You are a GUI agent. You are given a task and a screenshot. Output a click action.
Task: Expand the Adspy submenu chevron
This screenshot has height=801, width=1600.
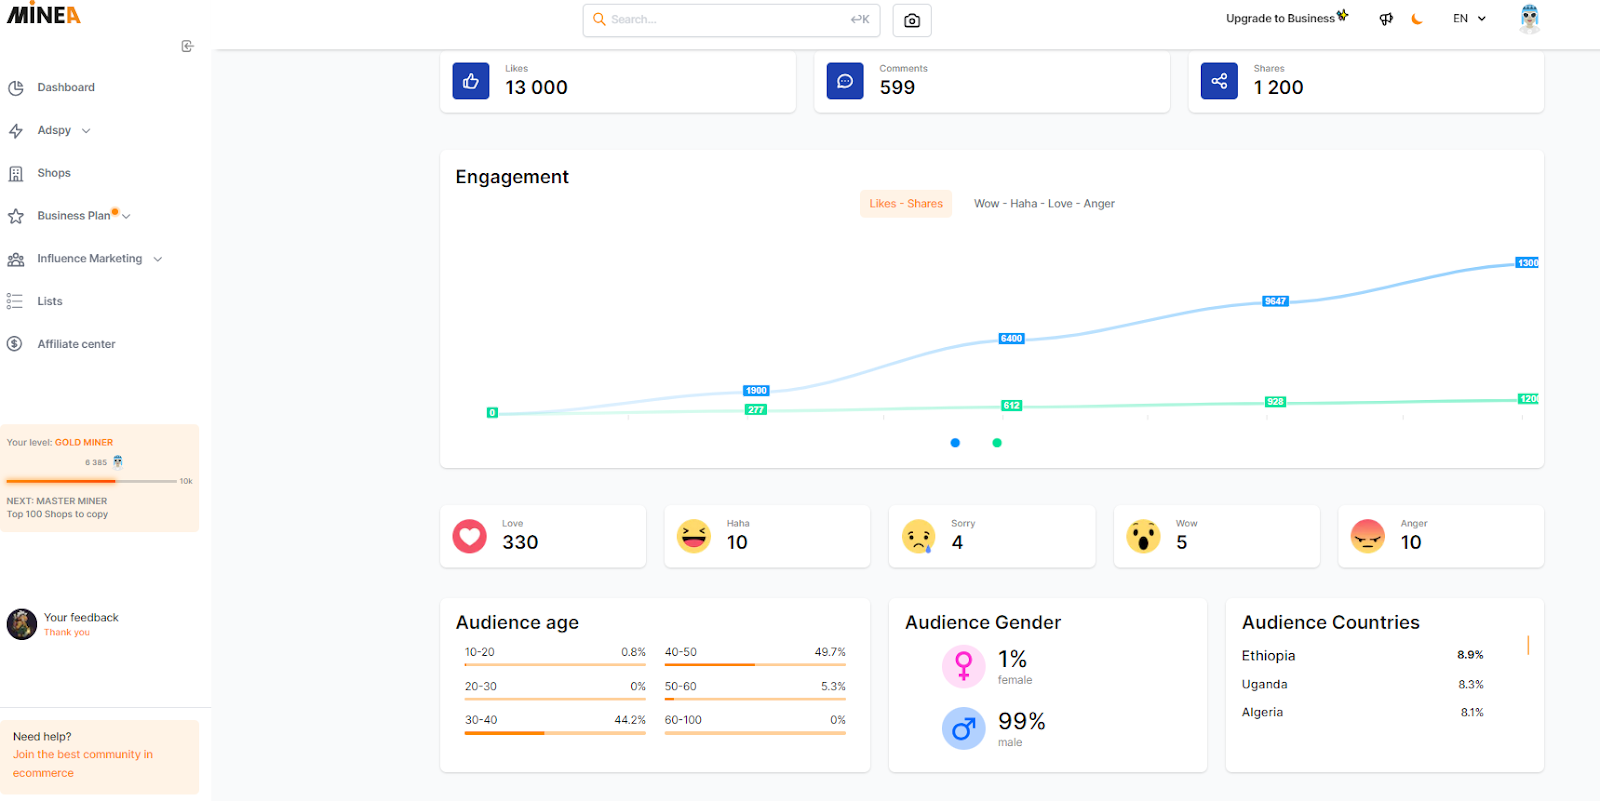[86, 131]
